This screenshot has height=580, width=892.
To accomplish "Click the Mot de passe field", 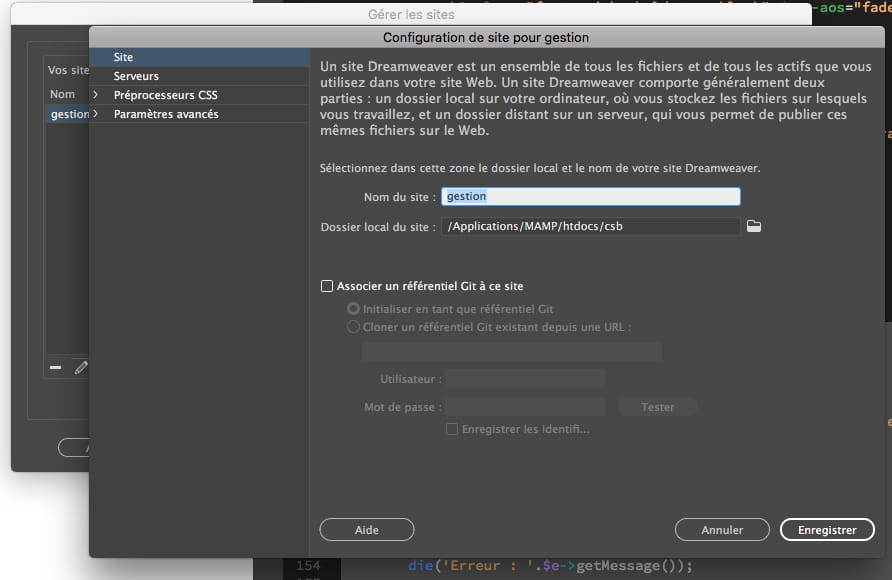I will click(x=525, y=407).
